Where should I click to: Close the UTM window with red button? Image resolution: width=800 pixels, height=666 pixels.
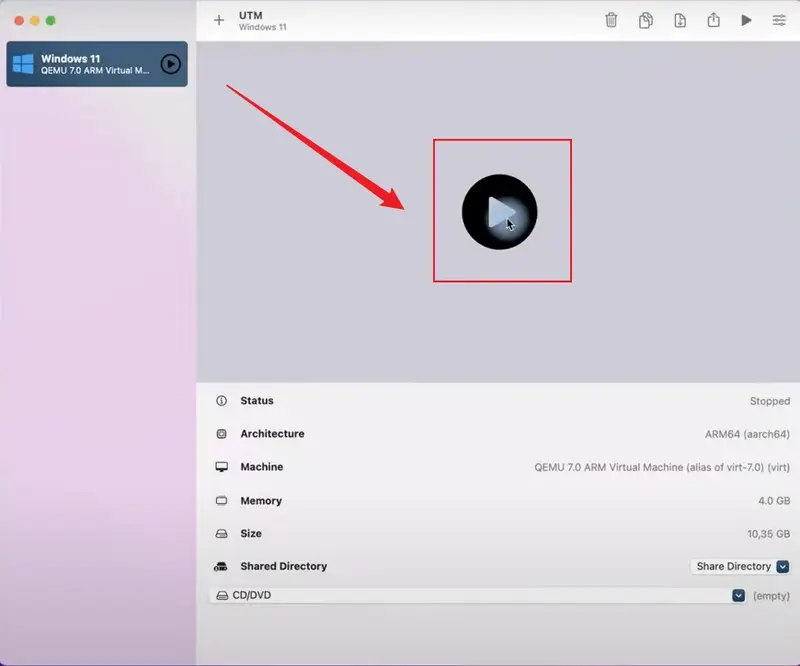pyautogui.click(x=19, y=21)
